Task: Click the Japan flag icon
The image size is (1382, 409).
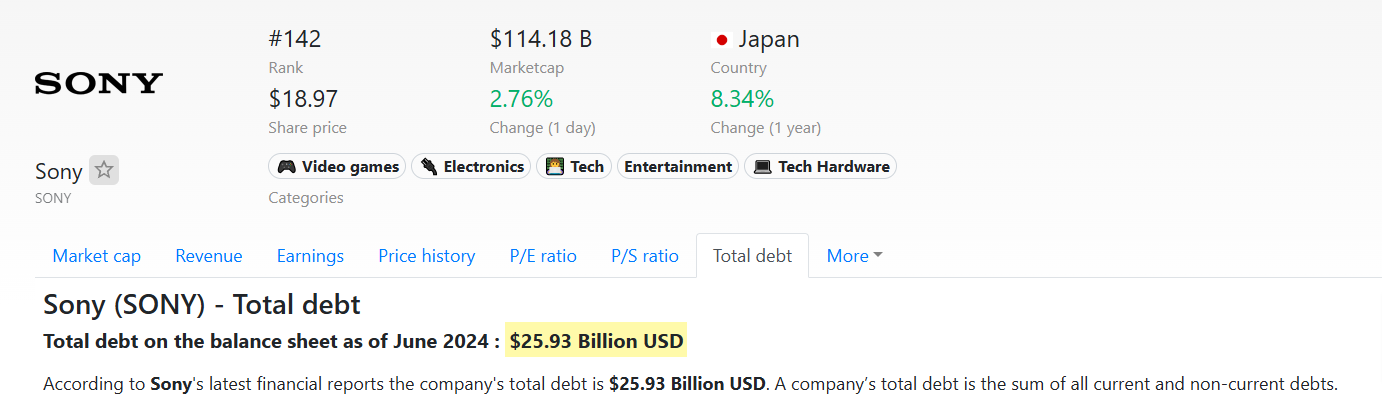Action: tap(721, 40)
